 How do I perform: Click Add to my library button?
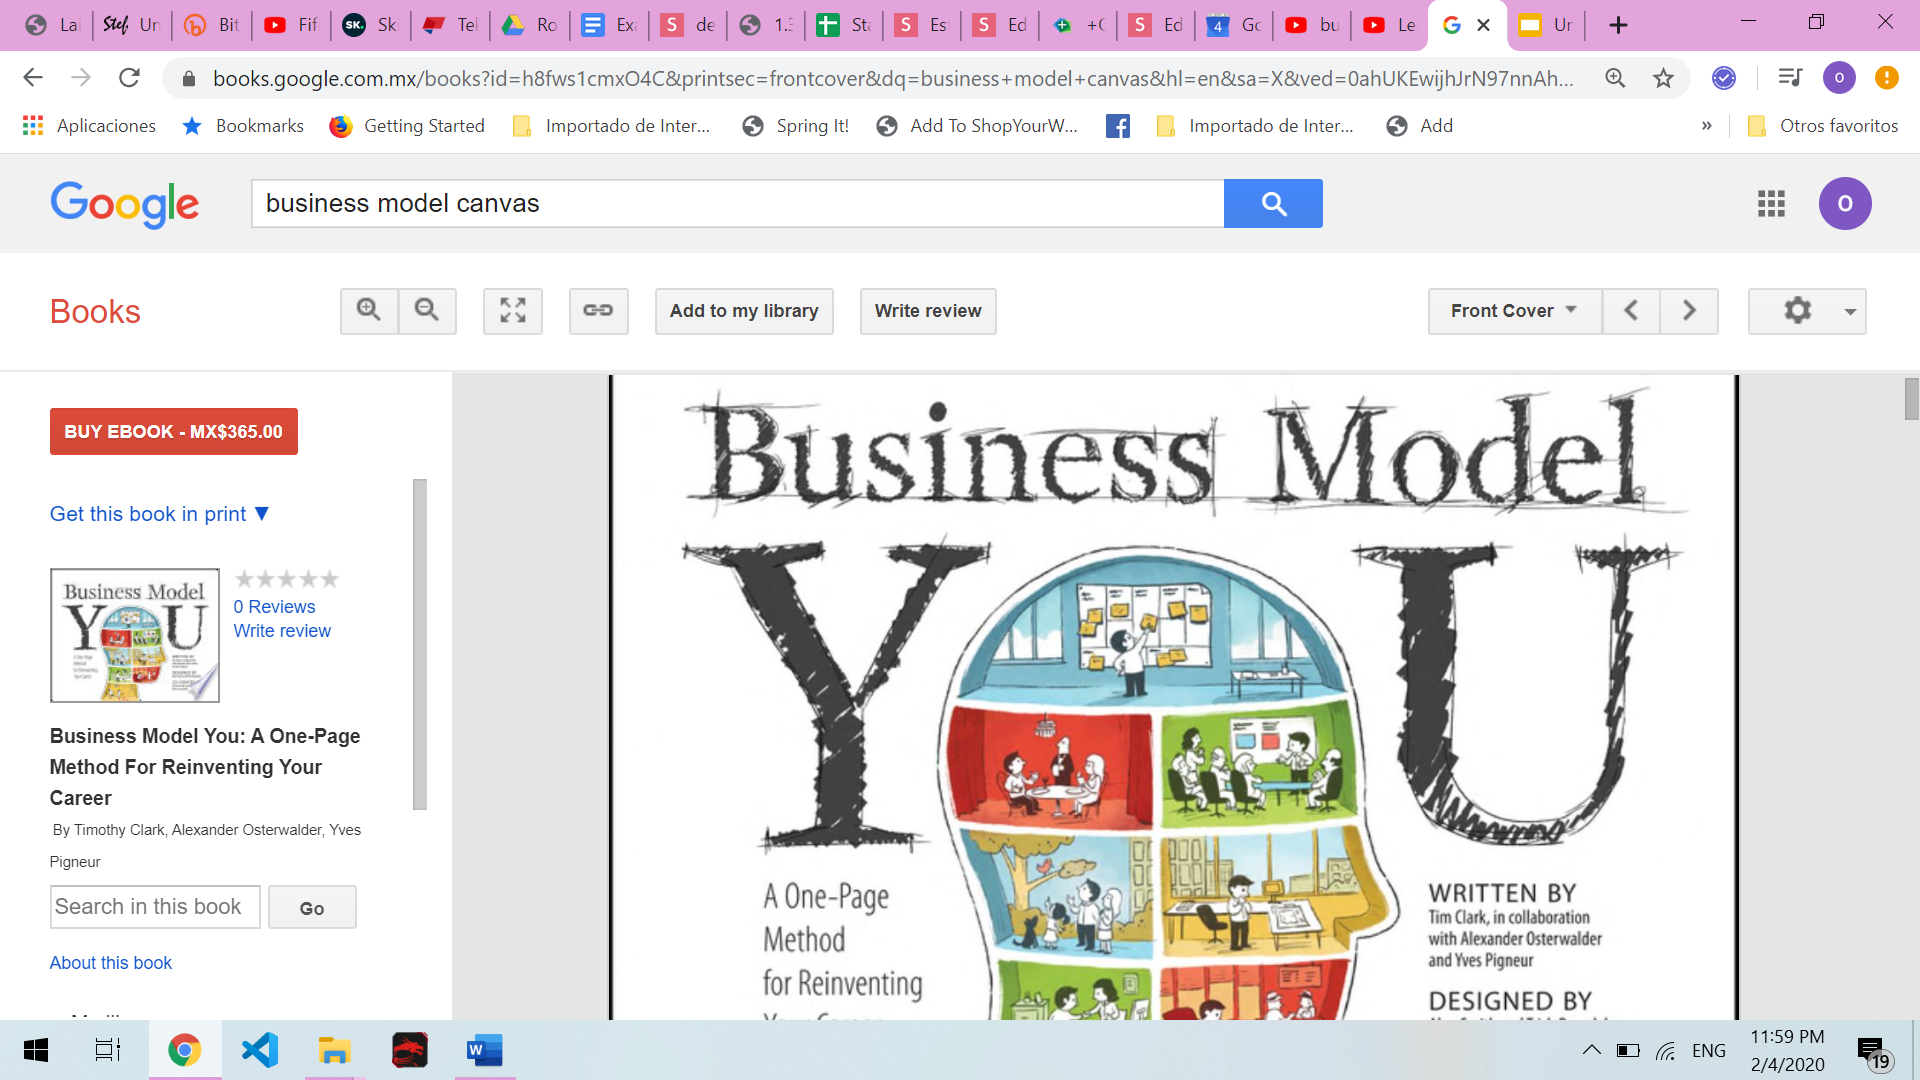click(x=744, y=311)
